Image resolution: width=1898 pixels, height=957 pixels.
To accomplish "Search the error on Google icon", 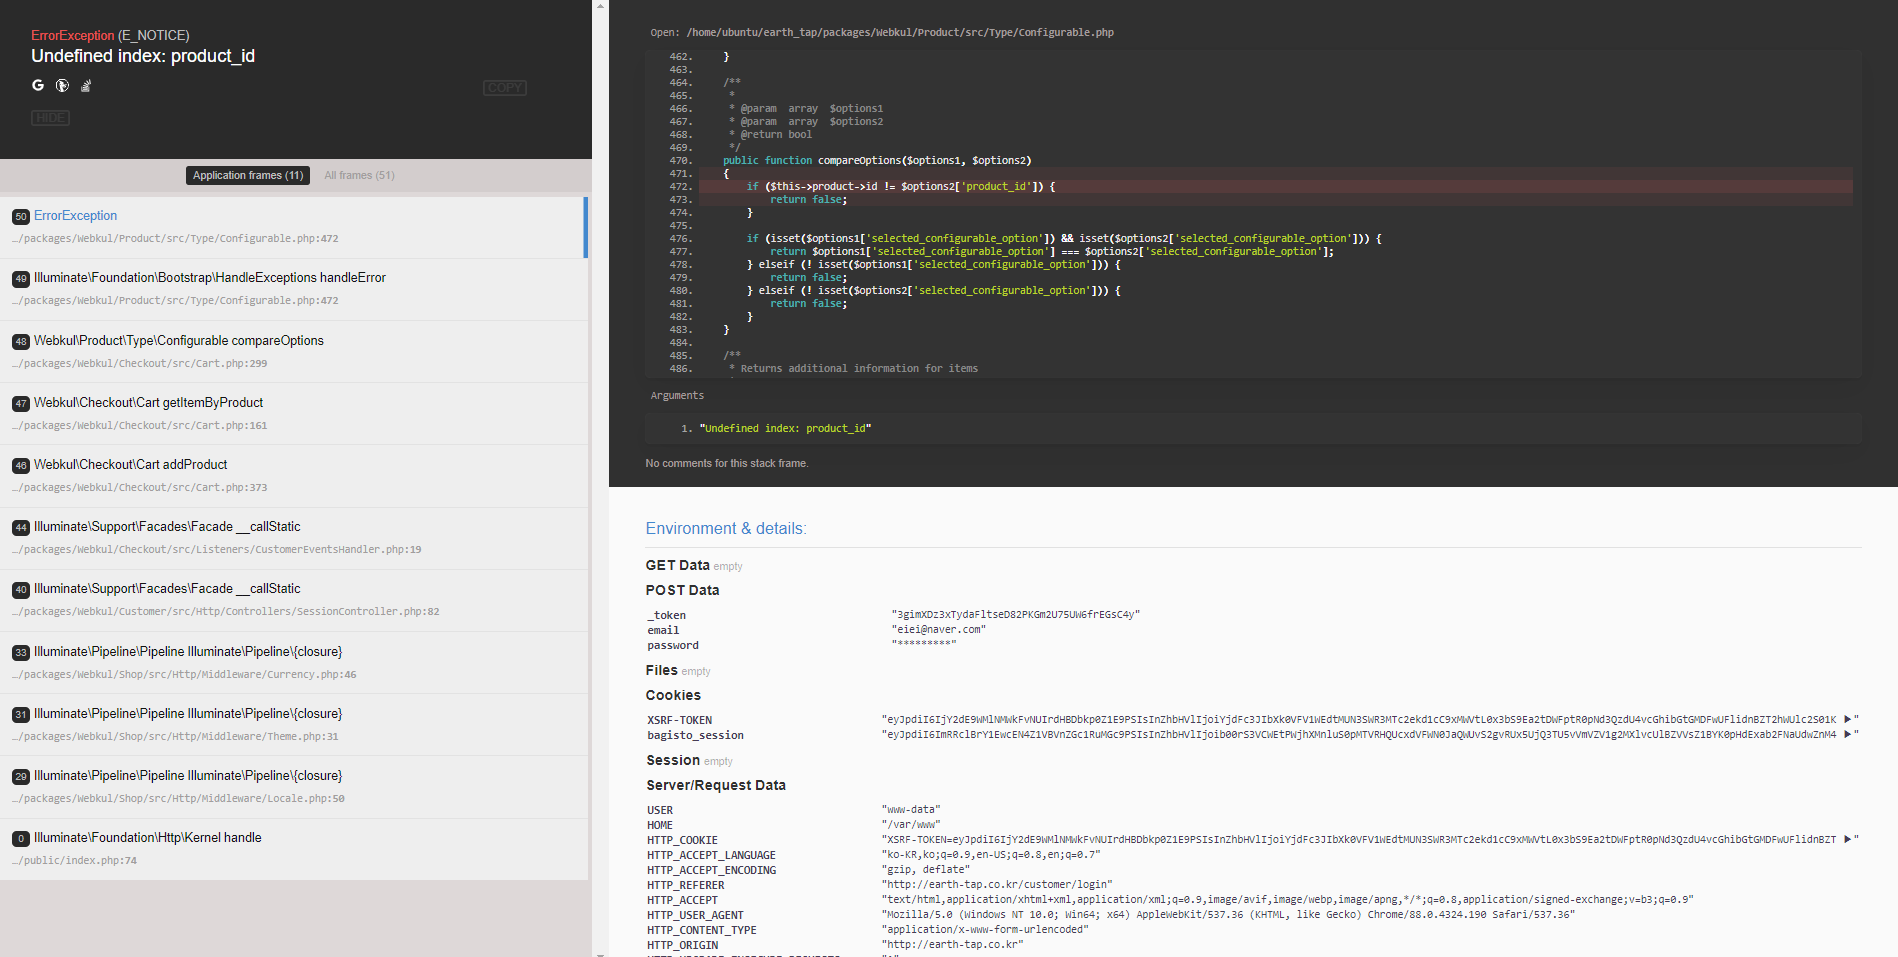I will pyautogui.click(x=38, y=86).
